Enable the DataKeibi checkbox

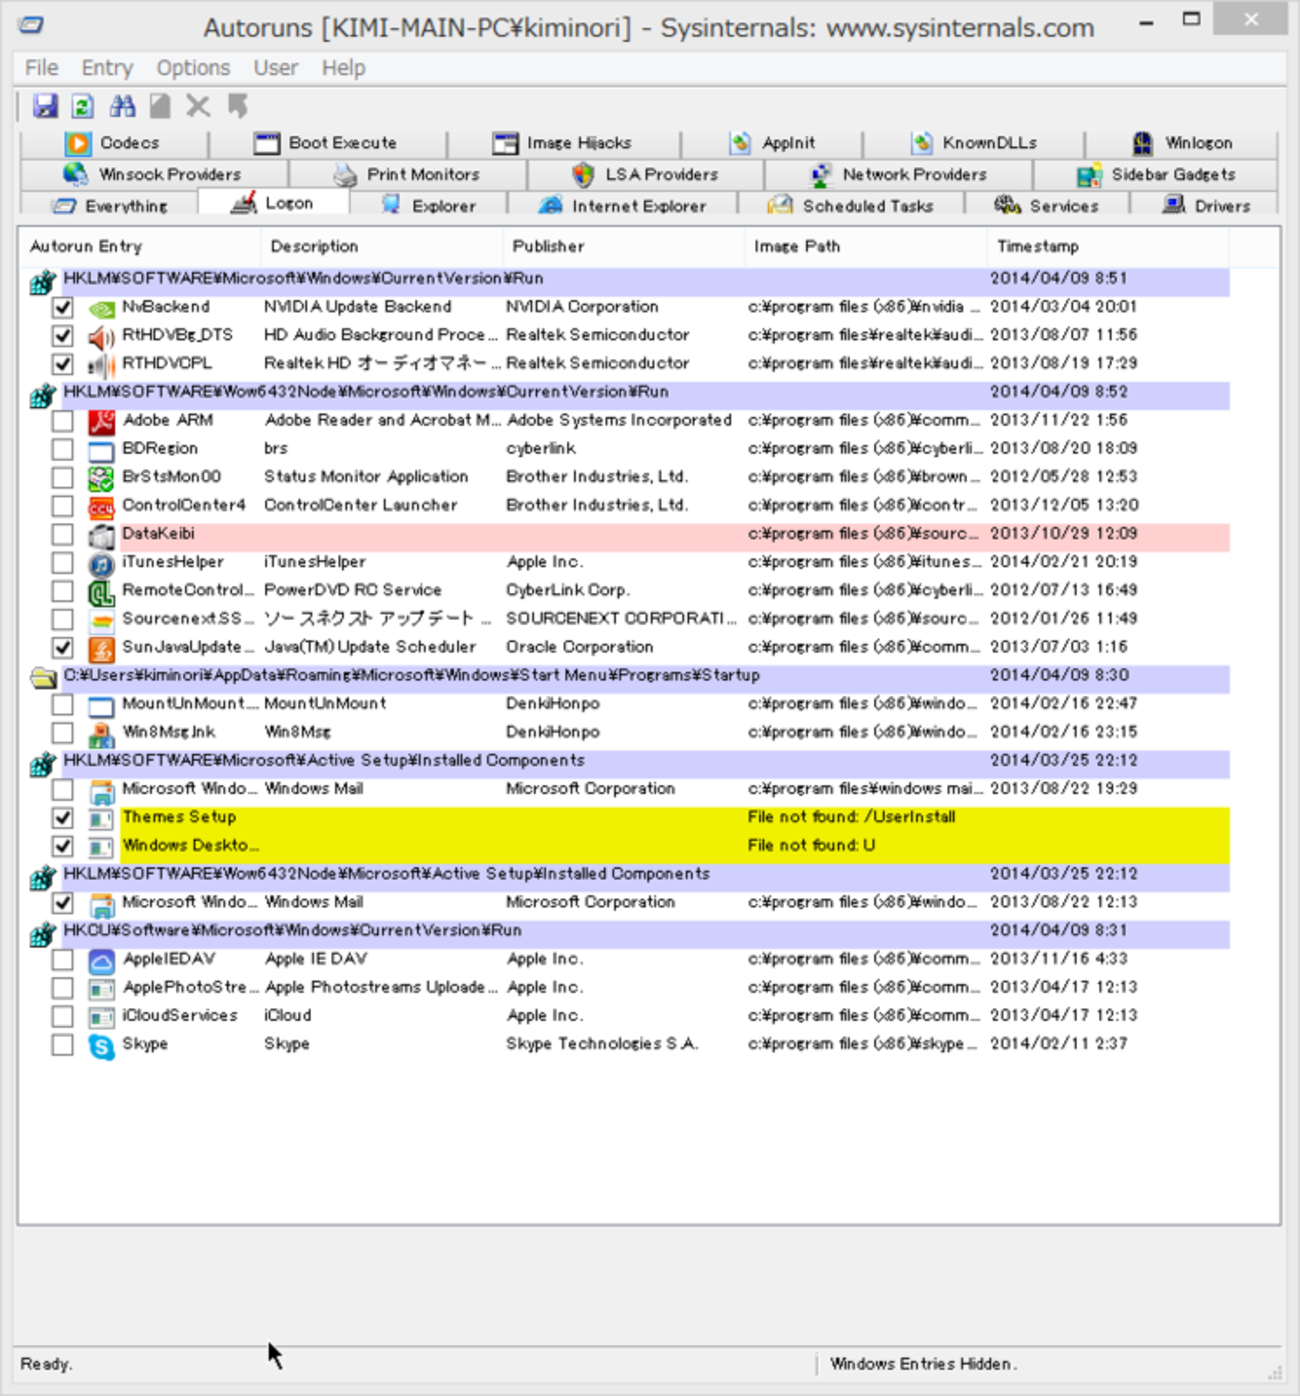[62, 534]
